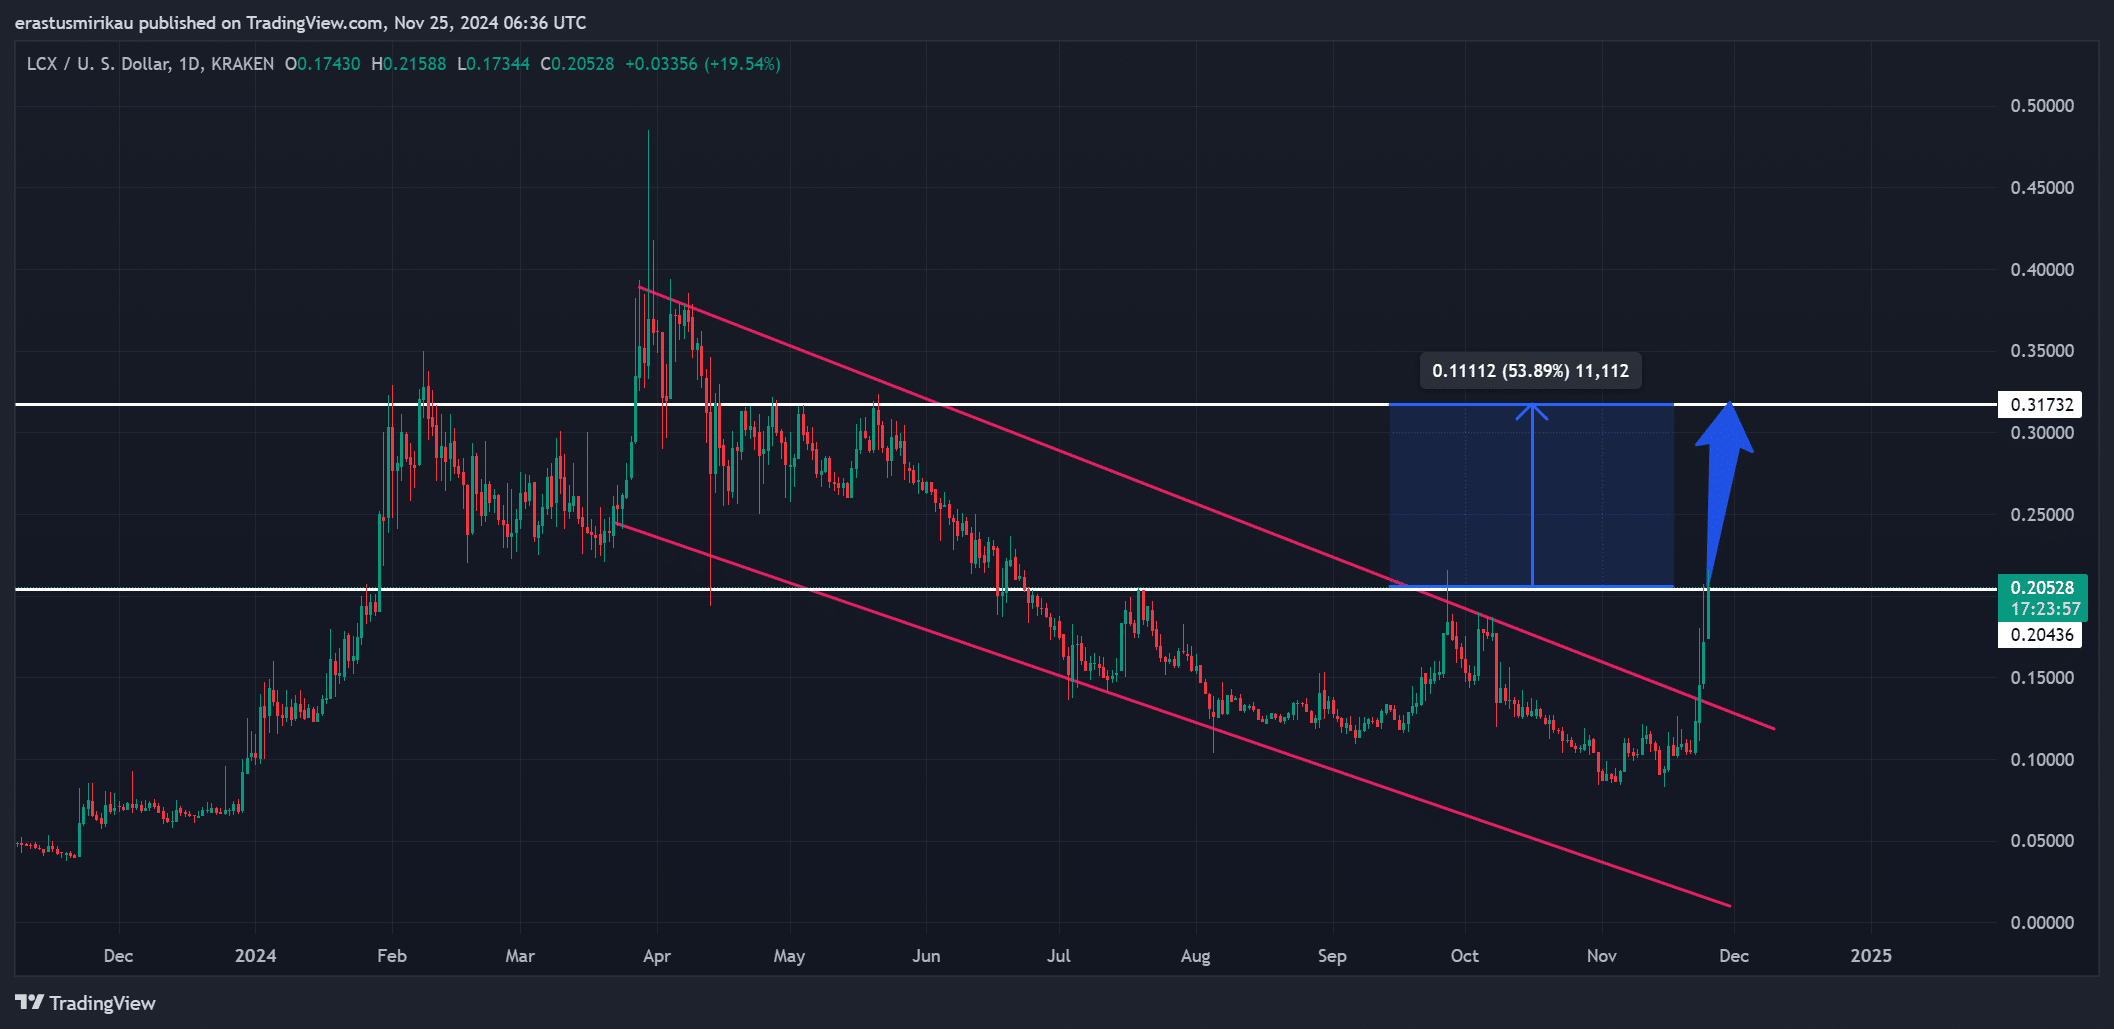The width and height of the screenshot is (2114, 1029).
Task: Click the 0.31732 price label on axis
Action: [x=2040, y=405]
